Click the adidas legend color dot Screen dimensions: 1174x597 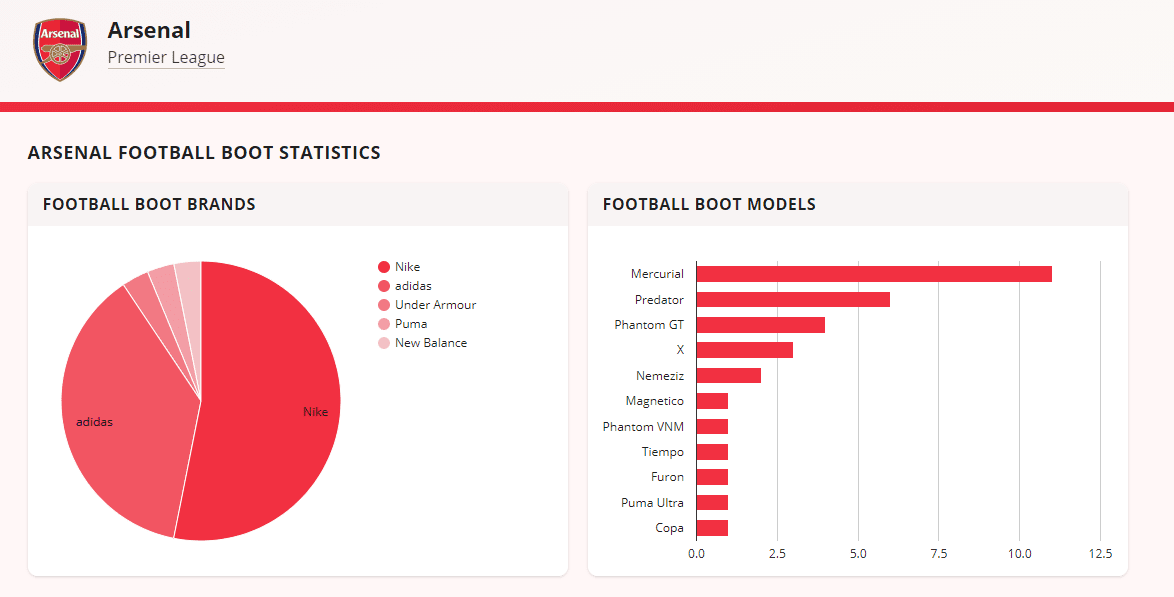tap(382, 285)
